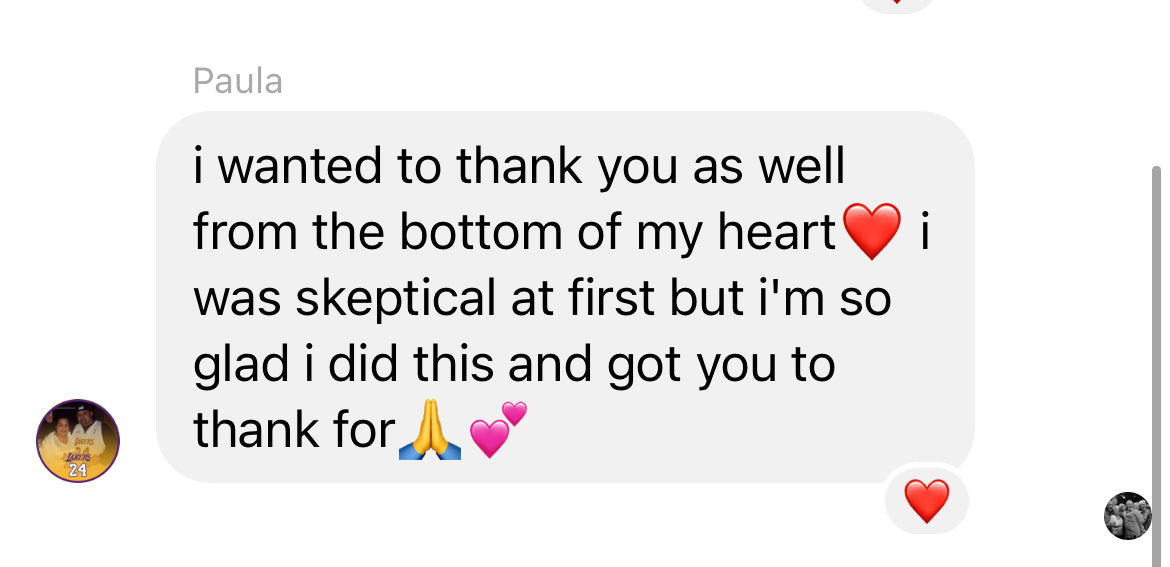Click the word "heart" in the message
The width and height of the screenshot is (1170, 567).
coord(776,232)
